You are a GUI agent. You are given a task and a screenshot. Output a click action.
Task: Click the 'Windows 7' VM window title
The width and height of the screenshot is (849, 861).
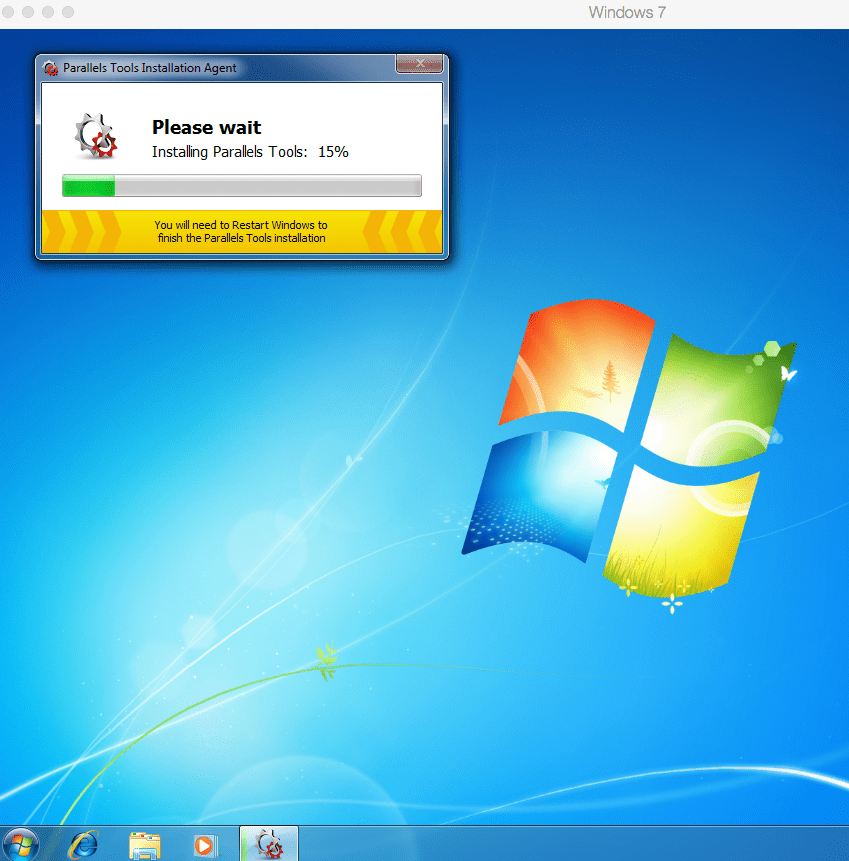point(627,13)
